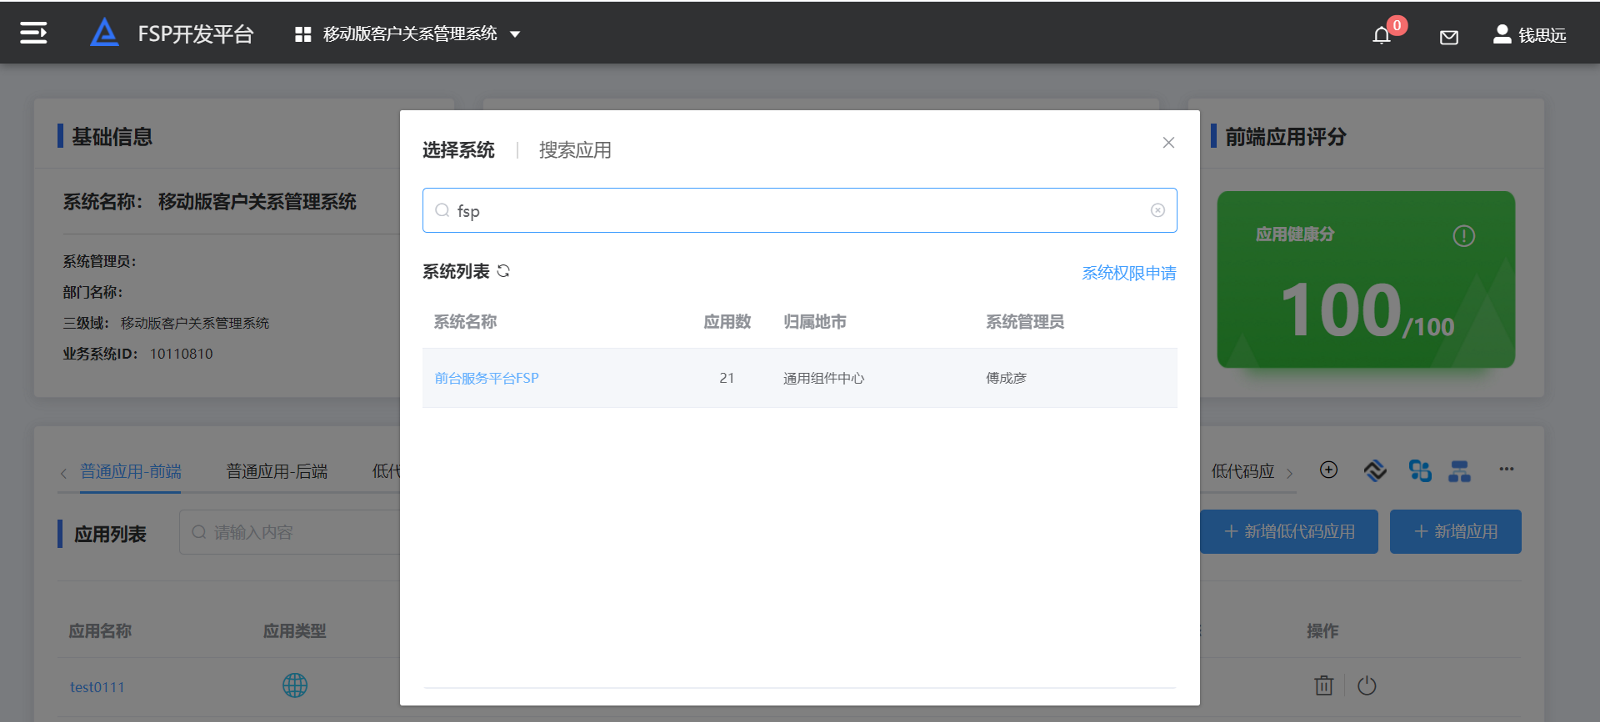Click the magnifier icon in search box
1600x722 pixels.
tap(442, 210)
